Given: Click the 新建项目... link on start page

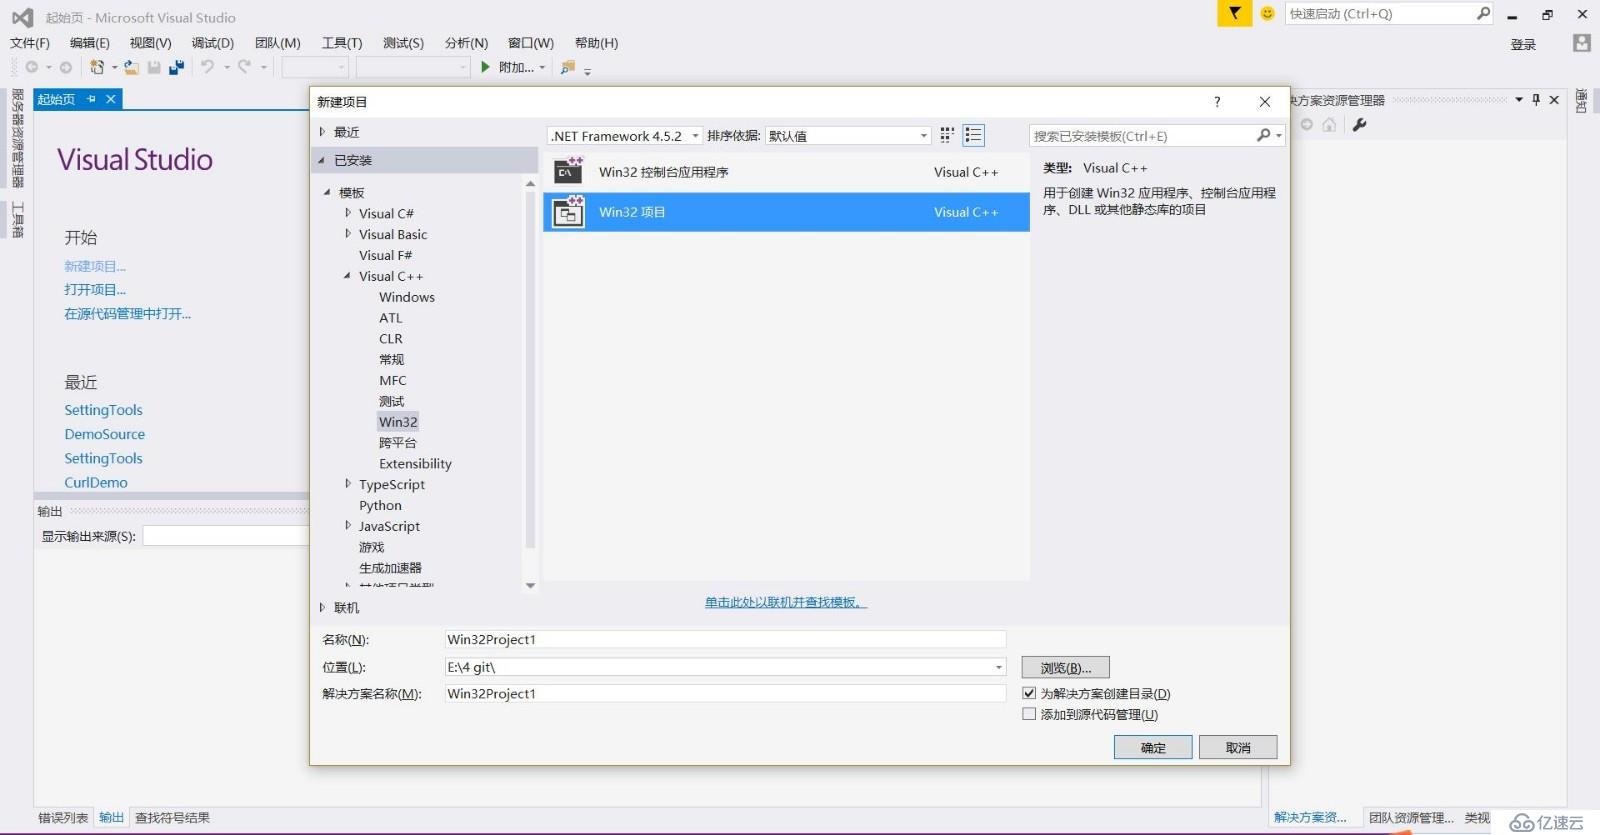Looking at the screenshot, I should pyautogui.click(x=95, y=266).
